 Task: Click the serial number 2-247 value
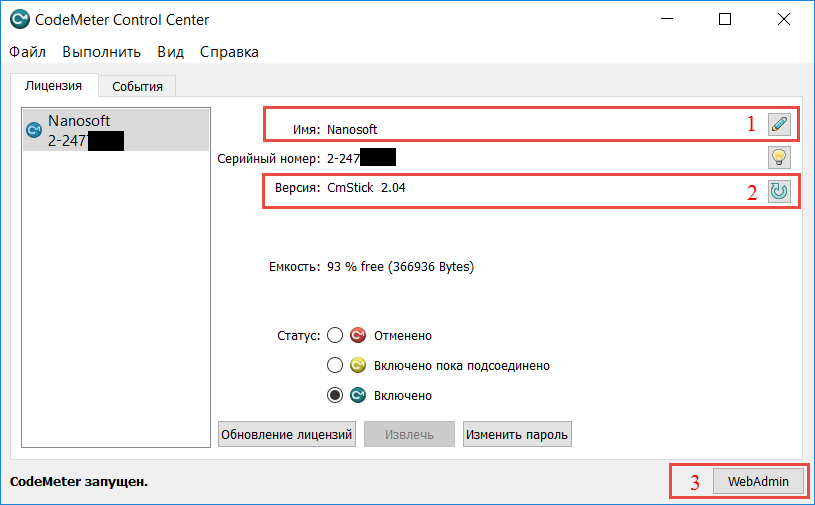[x=361, y=158]
